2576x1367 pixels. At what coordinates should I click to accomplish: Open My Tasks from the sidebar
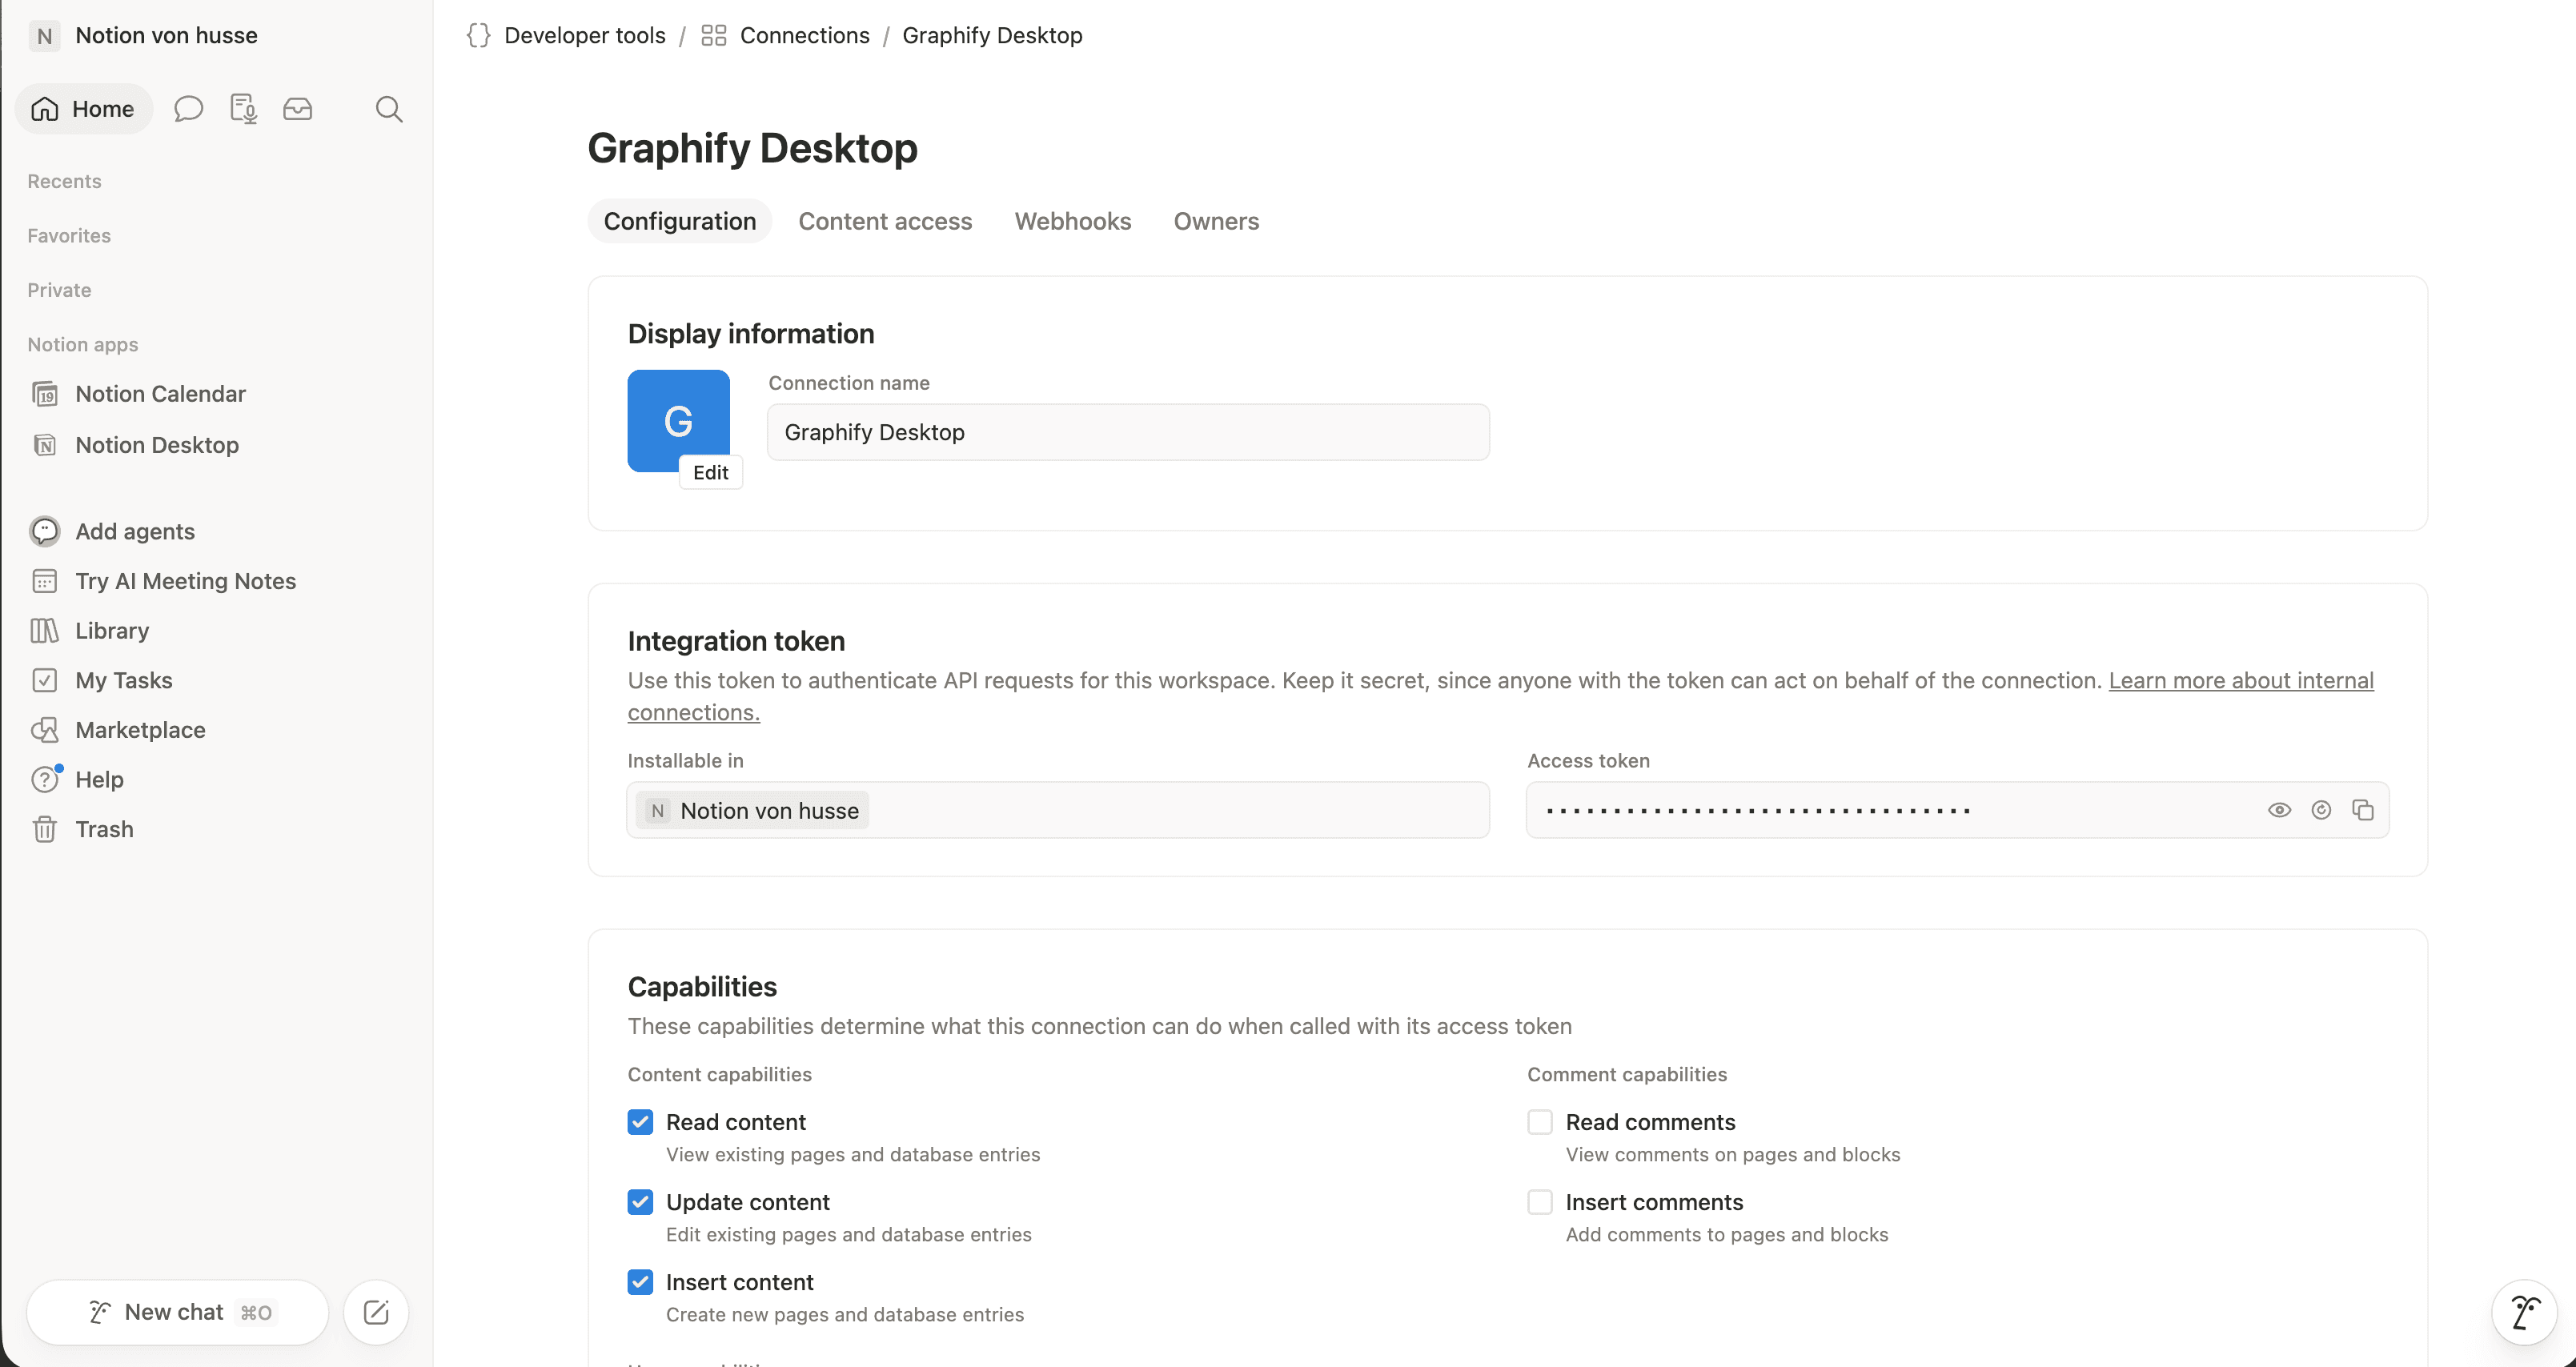pos(124,681)
